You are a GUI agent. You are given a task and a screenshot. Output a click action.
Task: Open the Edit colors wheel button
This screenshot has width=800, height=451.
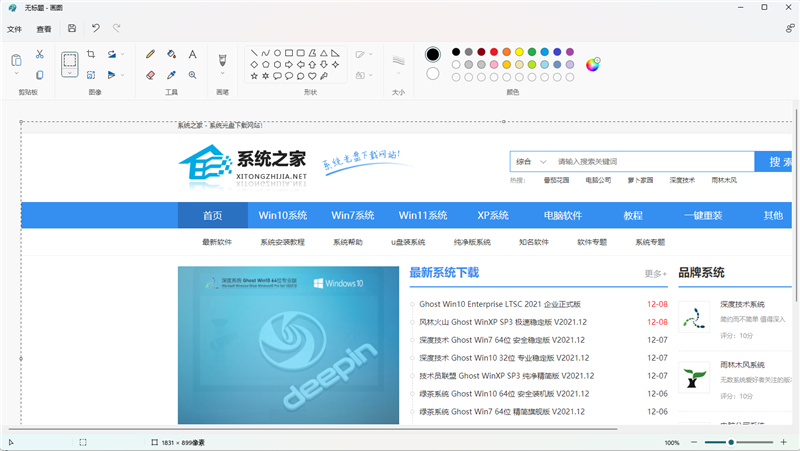593,63
